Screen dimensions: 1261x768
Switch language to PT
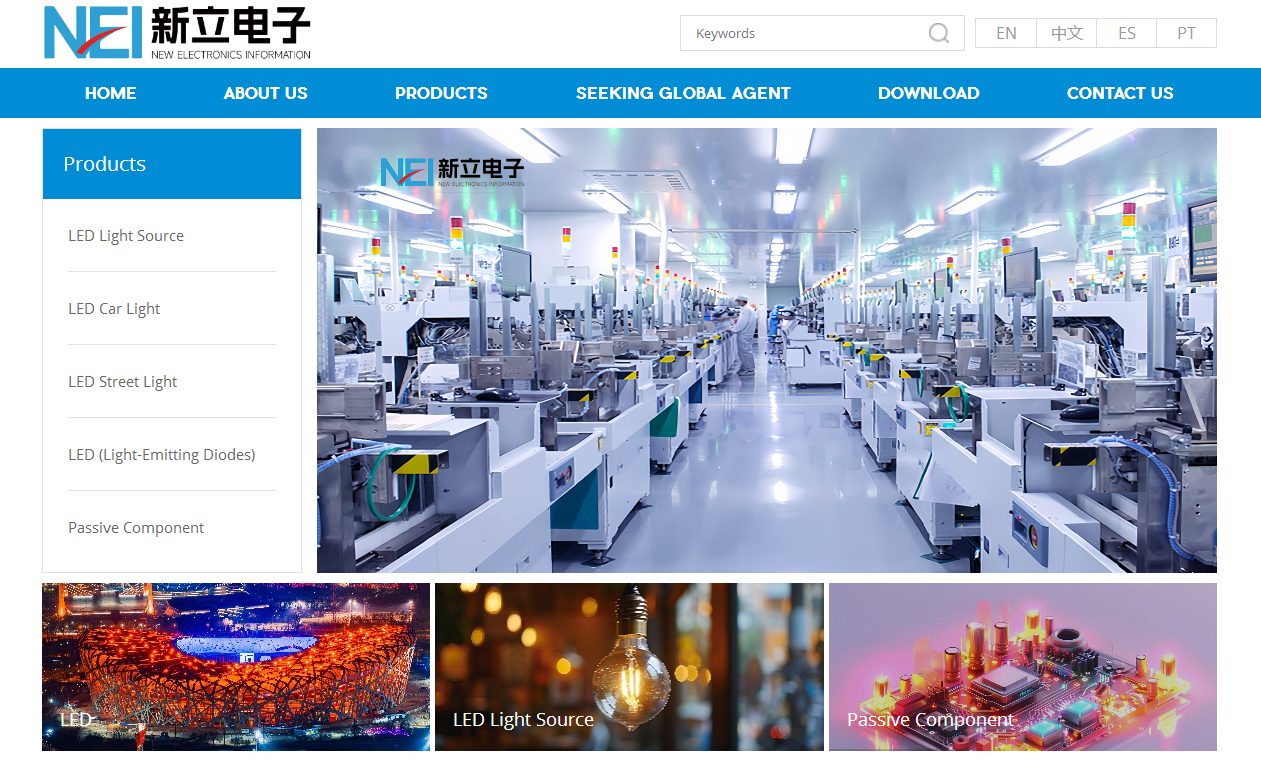[1186, 33]
